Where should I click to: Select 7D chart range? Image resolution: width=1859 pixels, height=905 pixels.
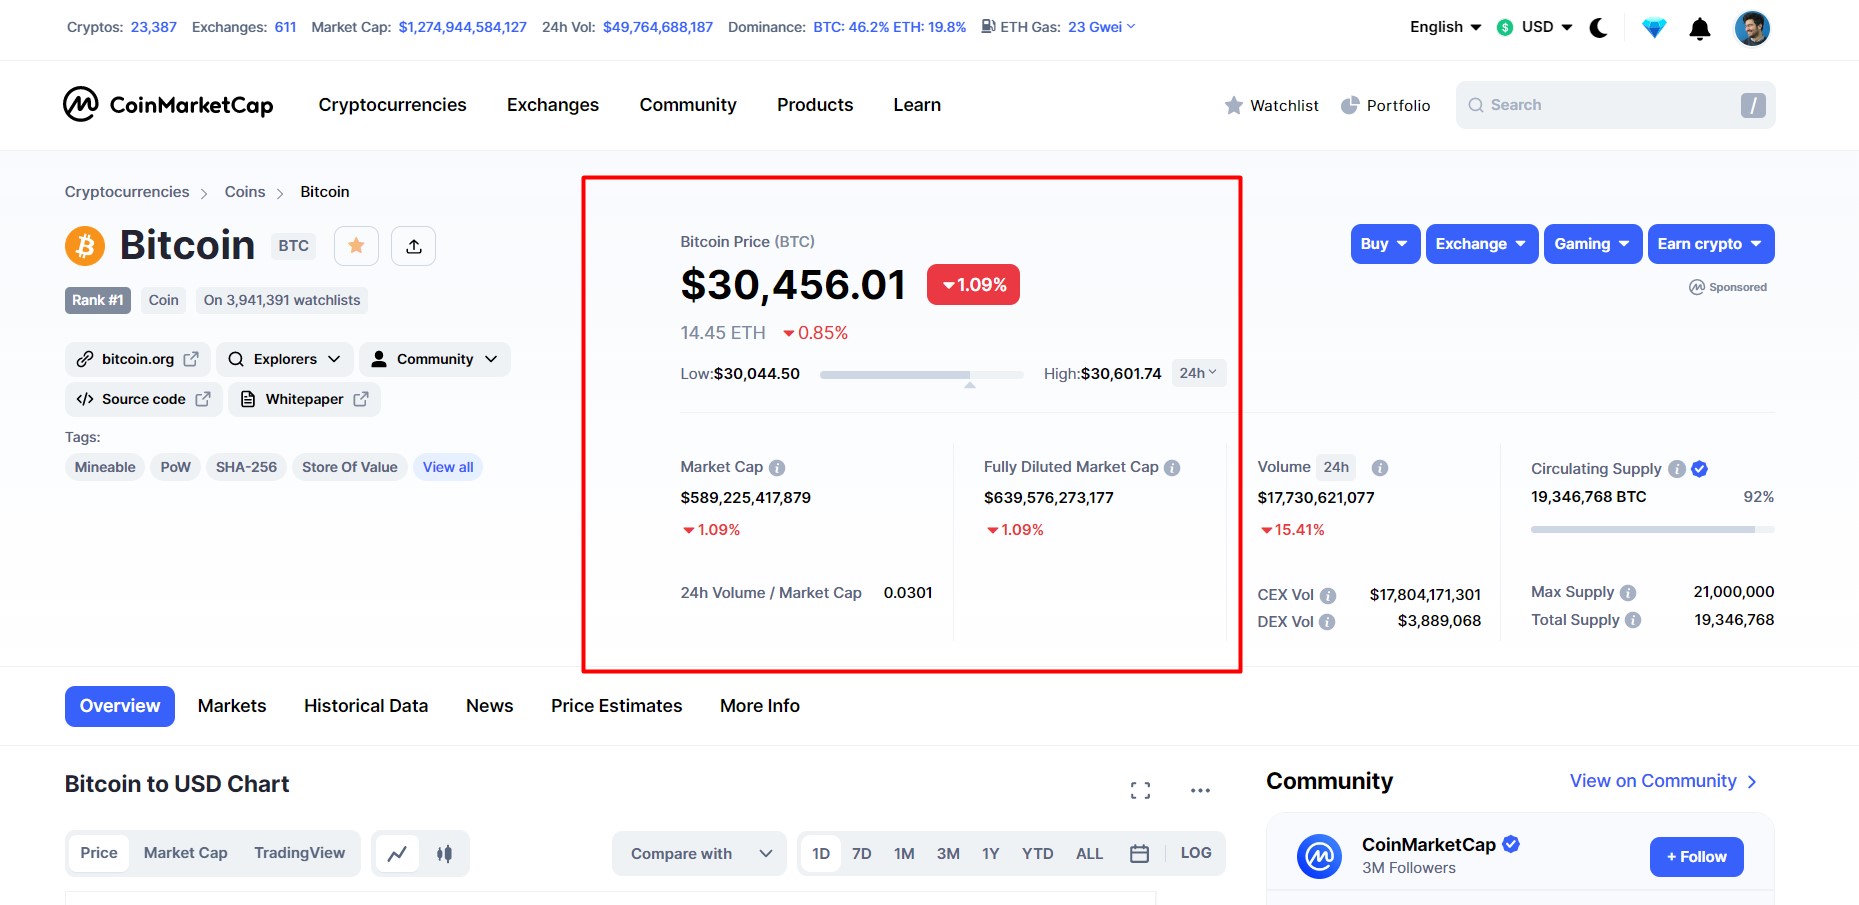pyautogui.click(x=861, y=854)
